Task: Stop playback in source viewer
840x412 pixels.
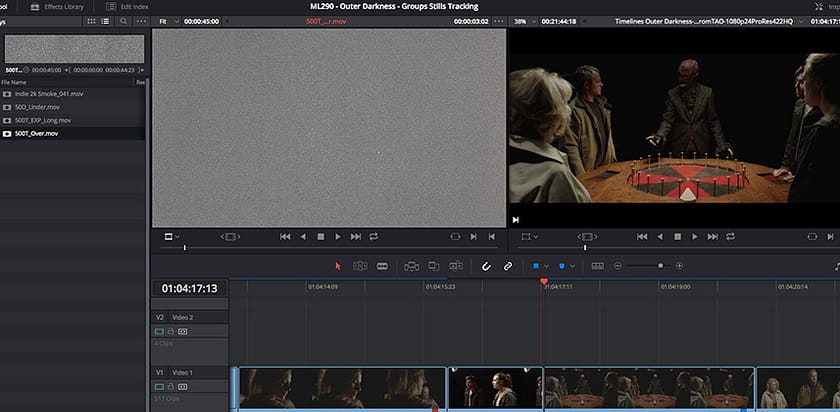Action: pos(320,236)
